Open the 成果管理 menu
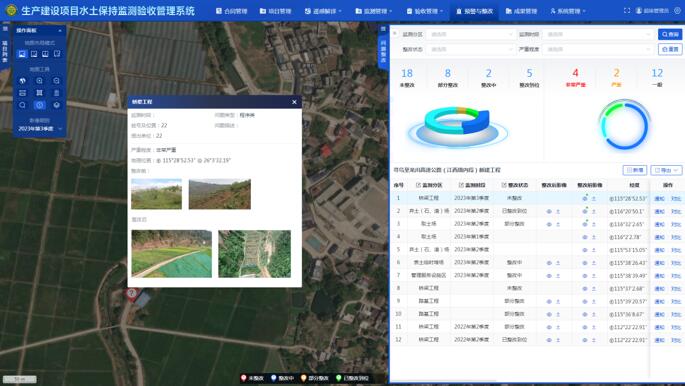This screenshot has width=685, height=386. coord(521,11)
